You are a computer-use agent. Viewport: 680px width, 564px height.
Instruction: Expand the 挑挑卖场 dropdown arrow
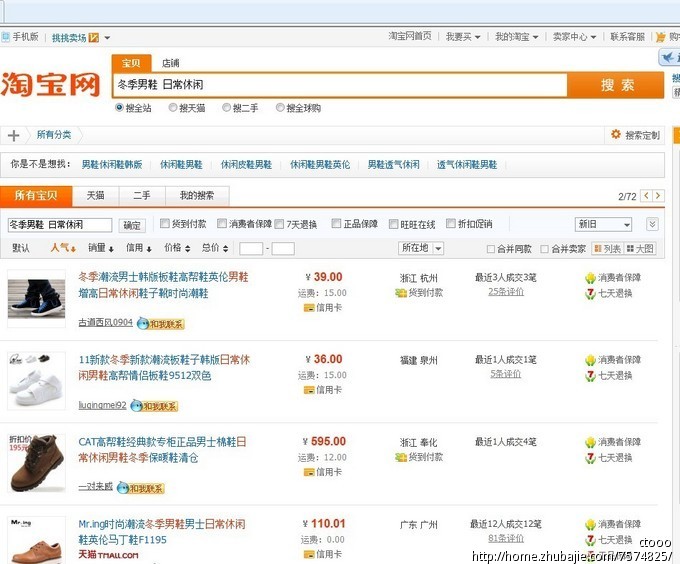pos(107,38)
